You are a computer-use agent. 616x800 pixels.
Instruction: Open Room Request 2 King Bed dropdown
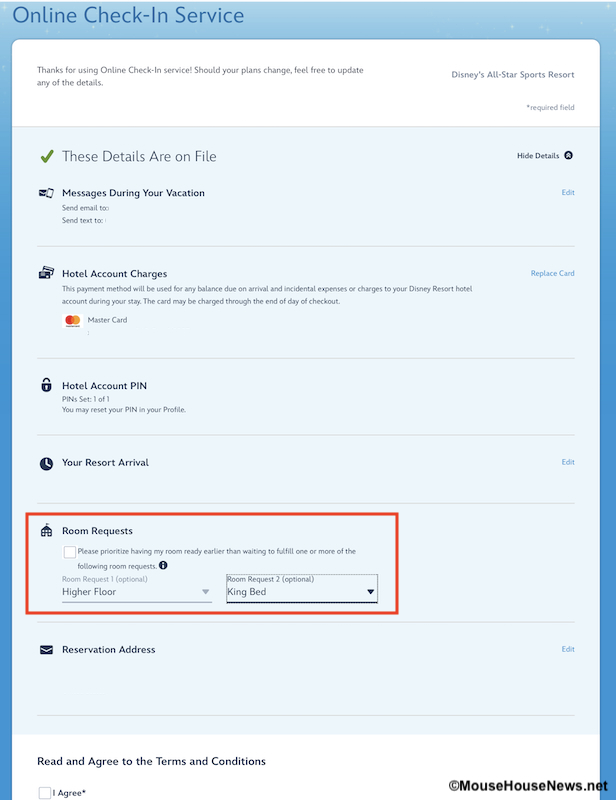point(302,592)
